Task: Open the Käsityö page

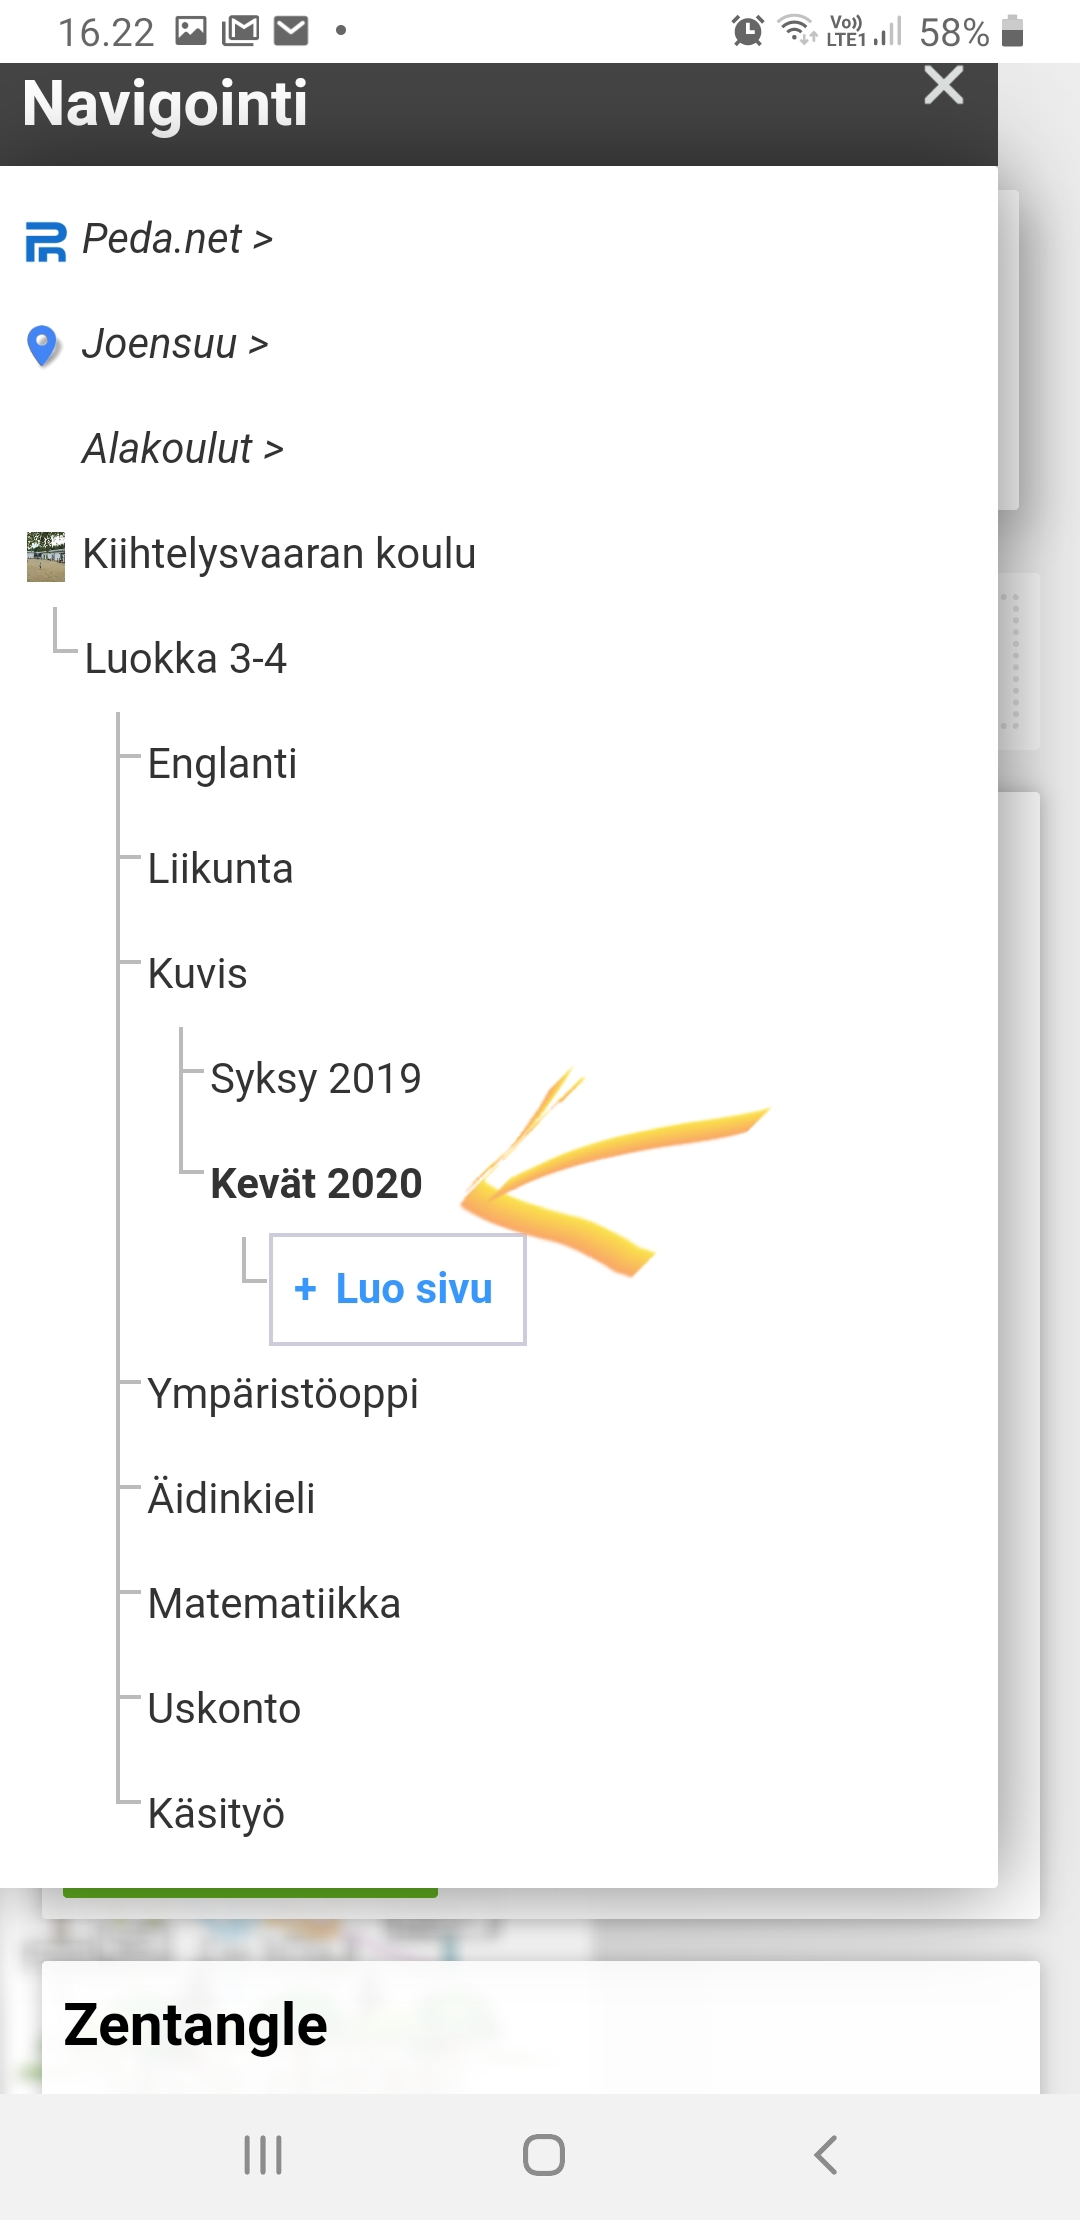Action: pos(216,1815)
